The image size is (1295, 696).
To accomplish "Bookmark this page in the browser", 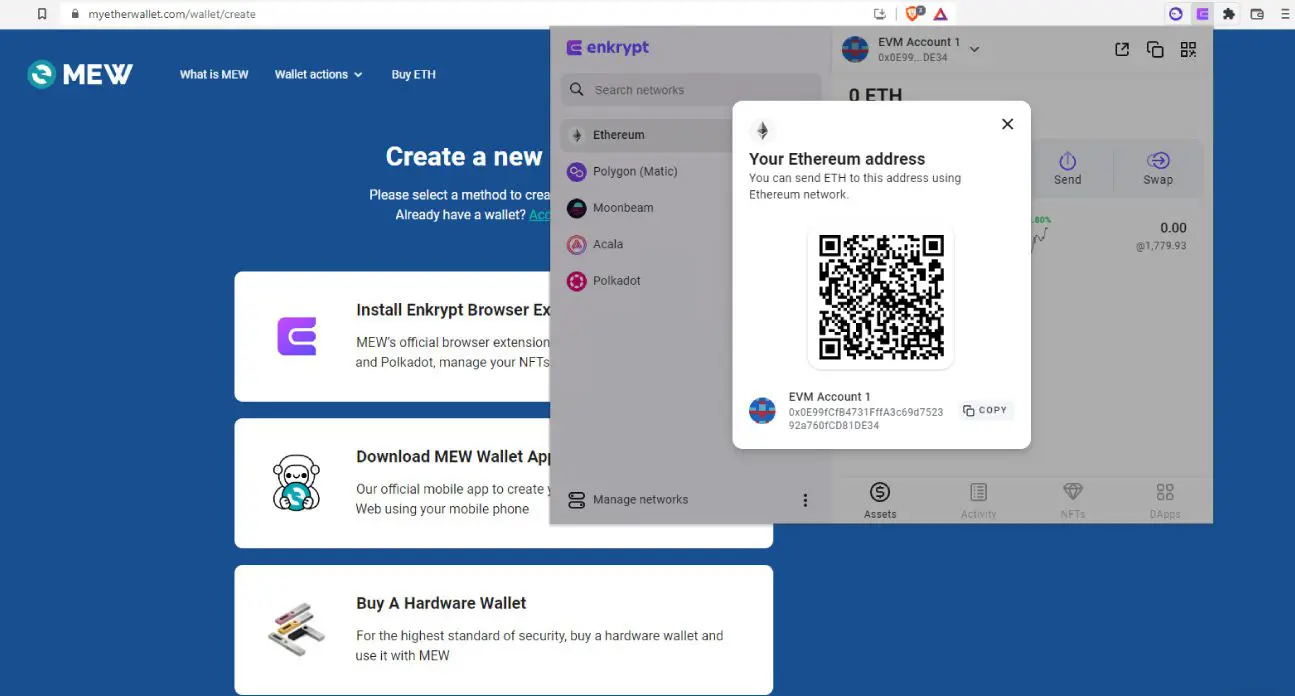I will tap(41, 14).
